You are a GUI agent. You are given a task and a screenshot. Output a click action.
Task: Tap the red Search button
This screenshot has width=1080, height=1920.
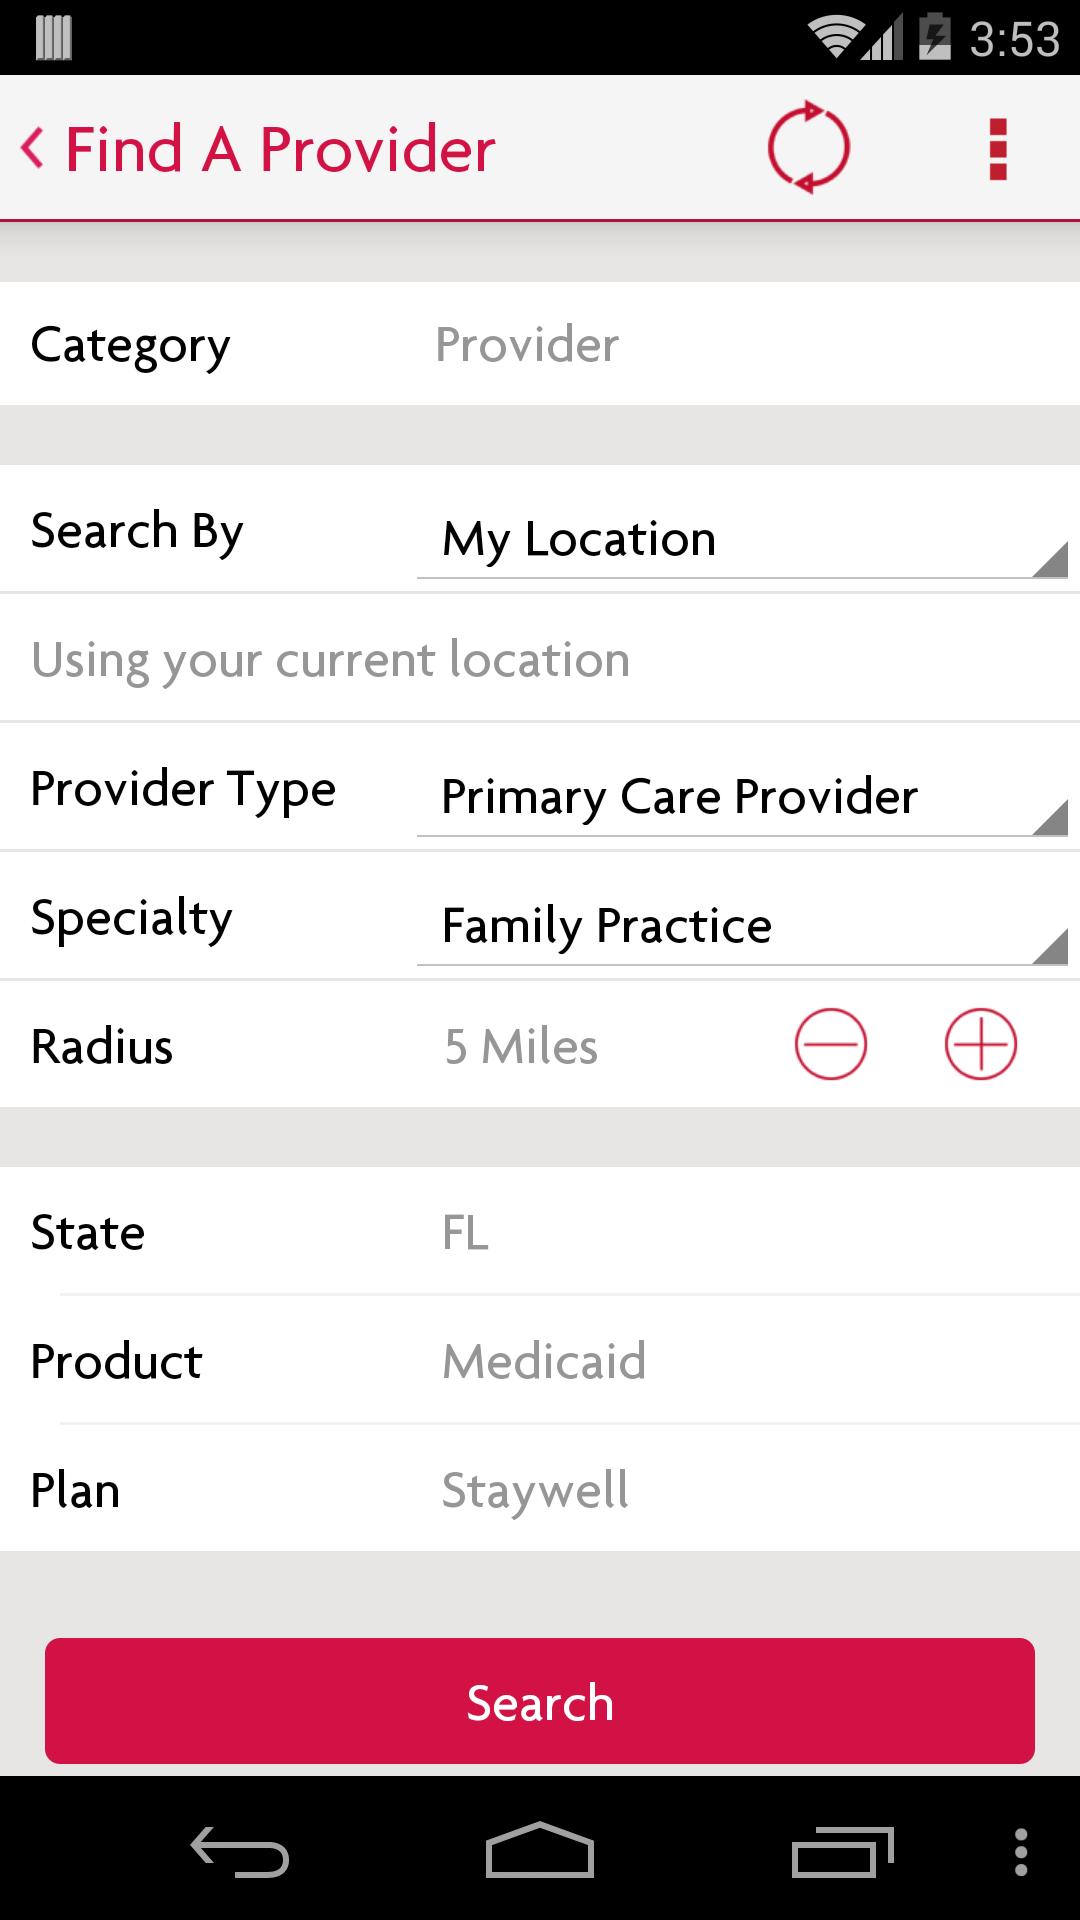coord(540,1701)
